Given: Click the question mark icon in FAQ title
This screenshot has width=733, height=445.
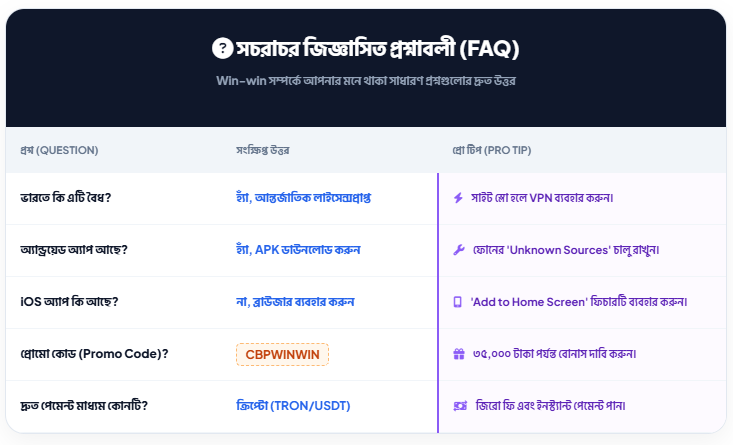Looking at the screenshot, I should [222, 48].
